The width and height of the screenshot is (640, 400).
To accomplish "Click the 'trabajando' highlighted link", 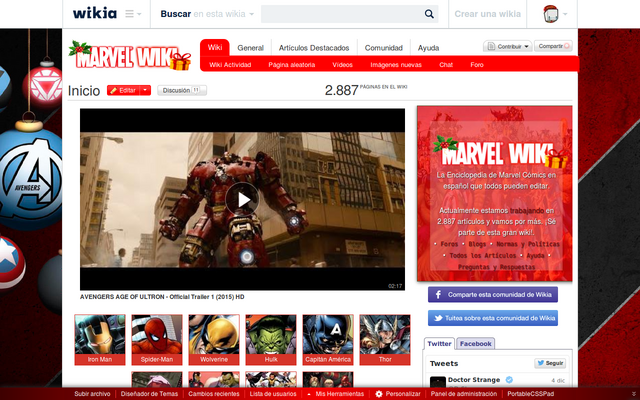I will 527,211.
